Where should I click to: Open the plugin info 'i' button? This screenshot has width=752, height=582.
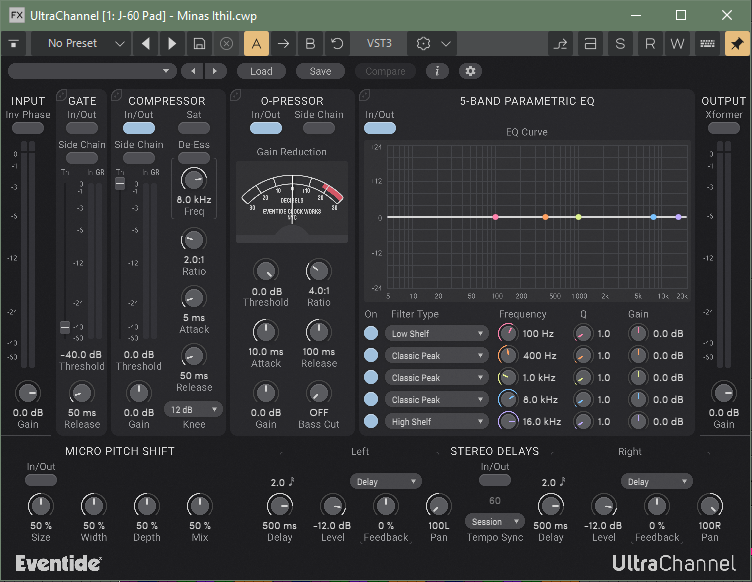(x=437, y=71)
